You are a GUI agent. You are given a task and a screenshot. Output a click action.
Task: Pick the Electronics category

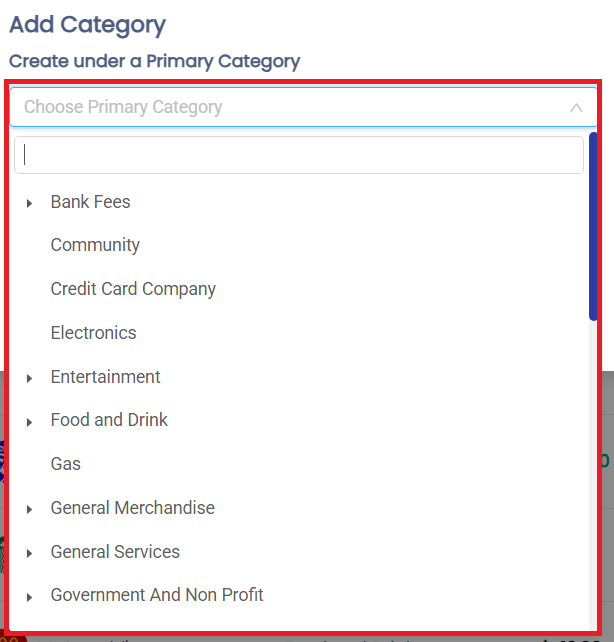(94, 333)
